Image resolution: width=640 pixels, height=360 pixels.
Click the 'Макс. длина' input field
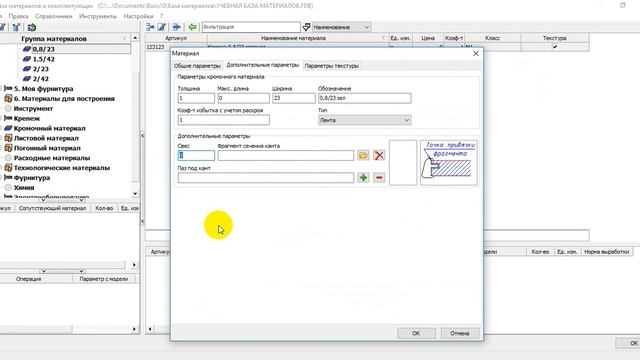coord(243,98)
